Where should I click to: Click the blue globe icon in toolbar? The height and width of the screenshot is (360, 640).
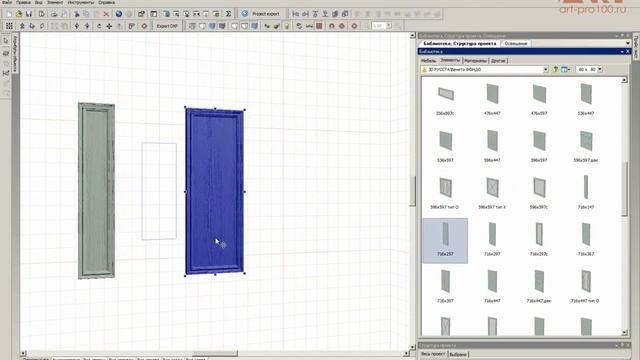pyautogui.click(x=119, y=14)
